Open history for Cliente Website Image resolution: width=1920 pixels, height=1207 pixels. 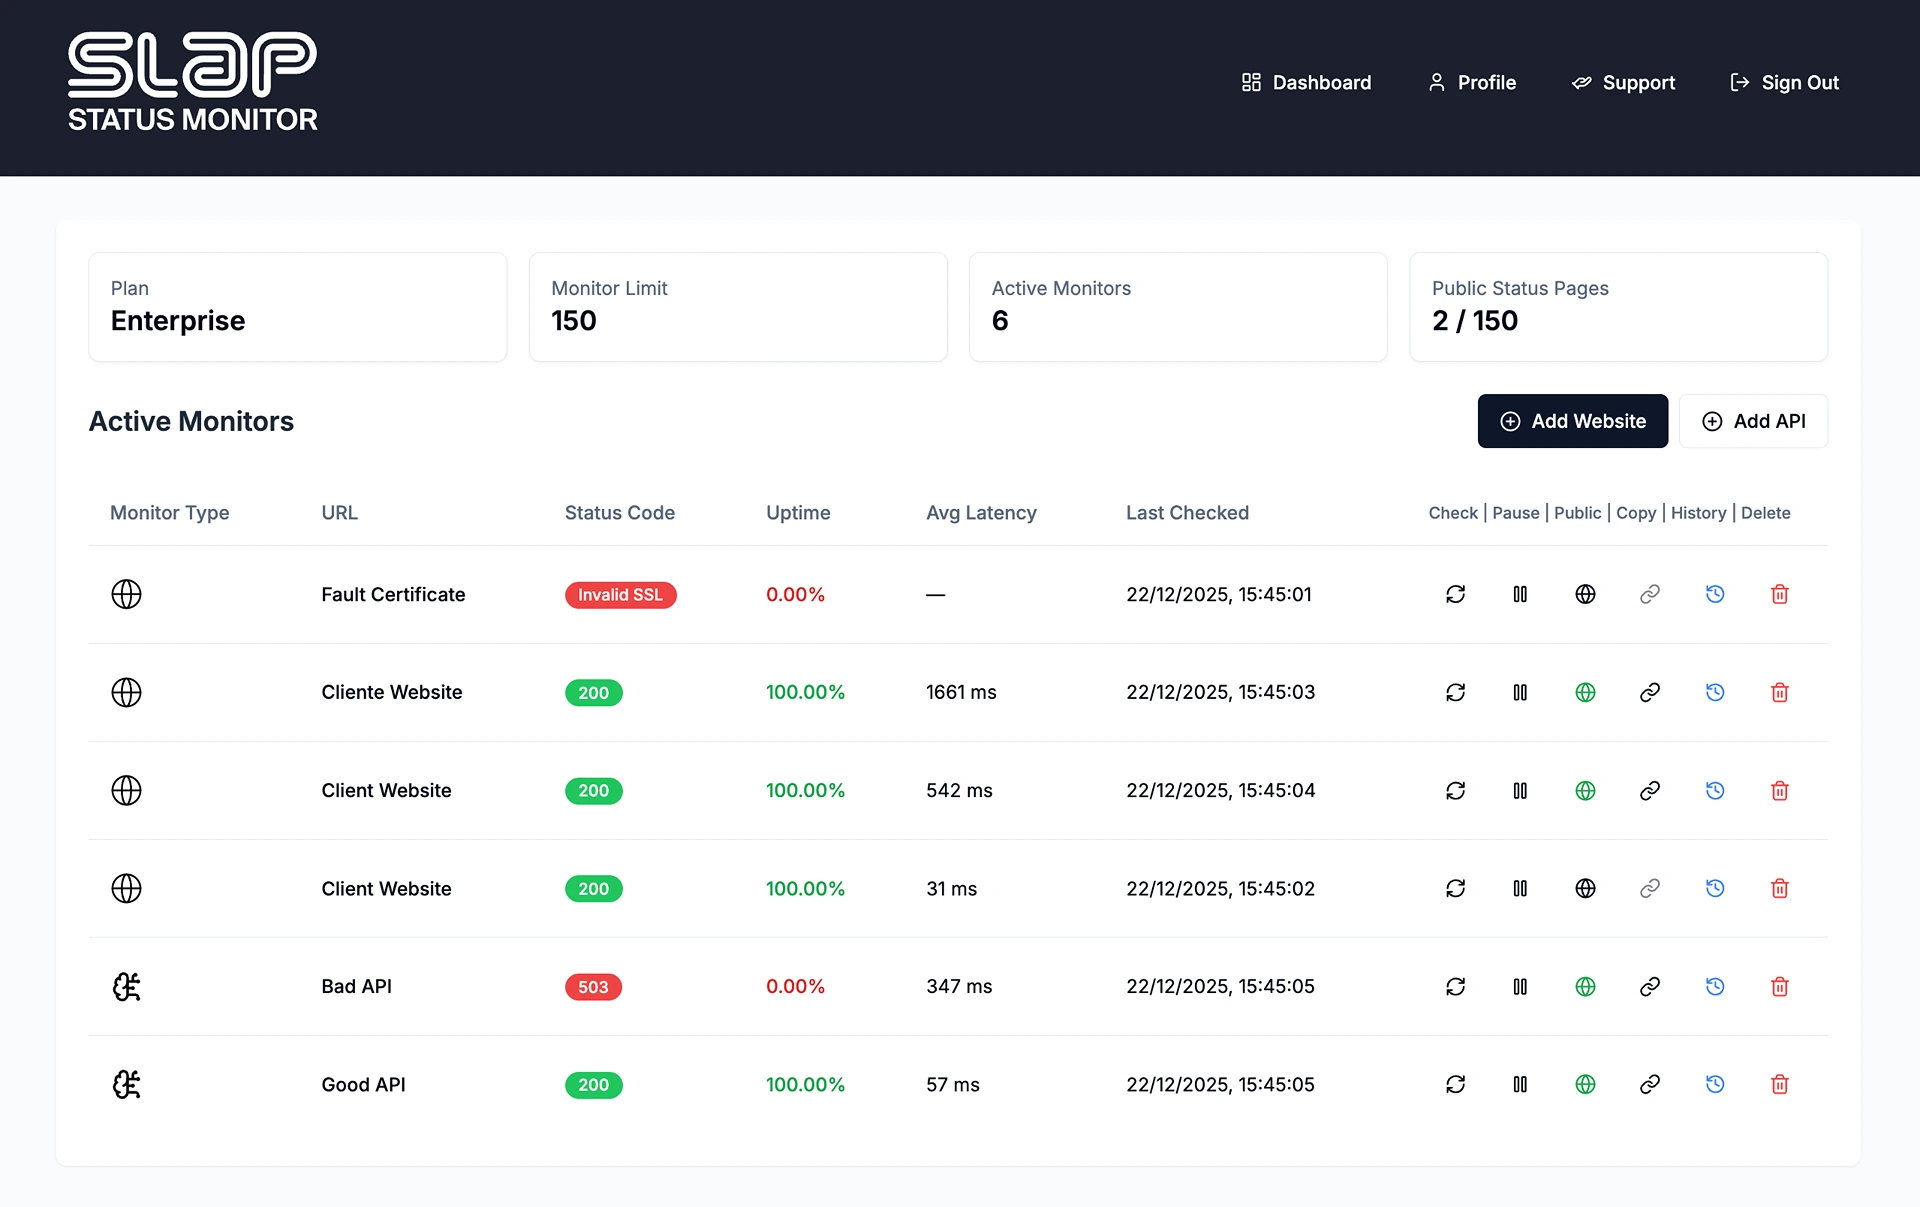pyautogui.click(x=1716, y=692)
